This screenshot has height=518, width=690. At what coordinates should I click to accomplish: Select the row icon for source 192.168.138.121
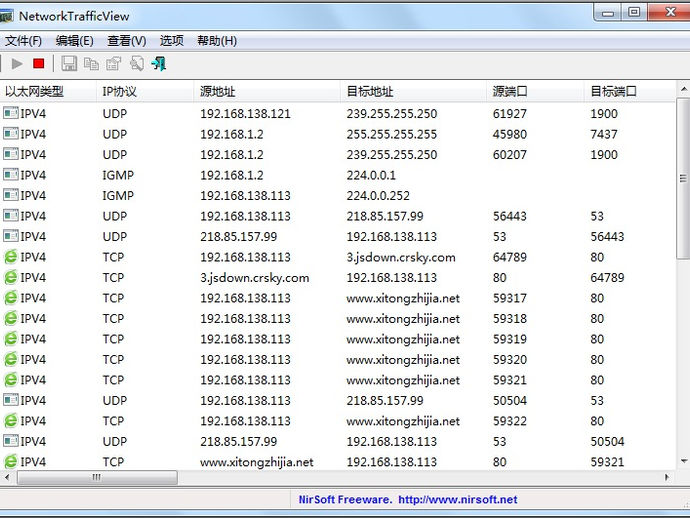(11, 114)
